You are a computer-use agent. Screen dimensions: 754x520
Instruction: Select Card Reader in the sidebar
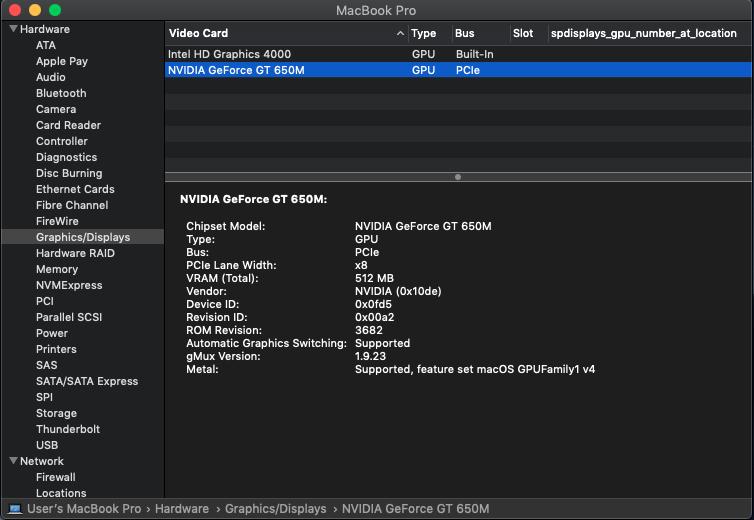coord(68,125)
